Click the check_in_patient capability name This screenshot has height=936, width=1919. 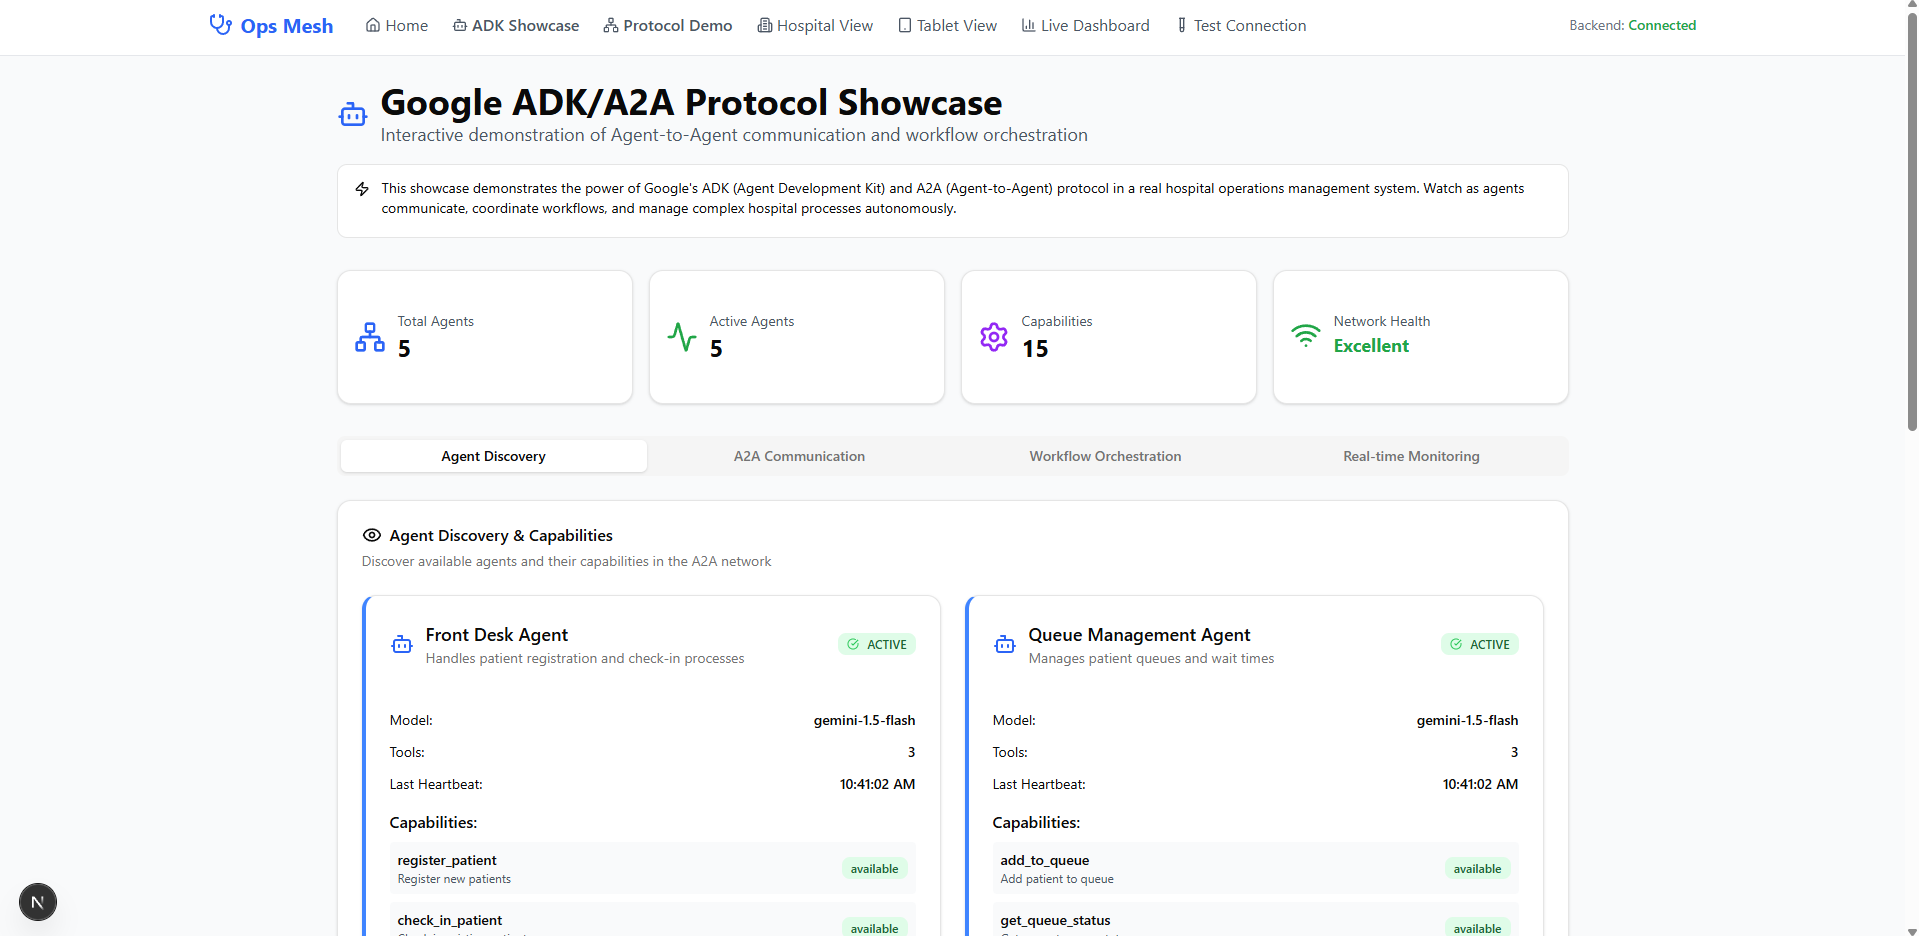450,920
